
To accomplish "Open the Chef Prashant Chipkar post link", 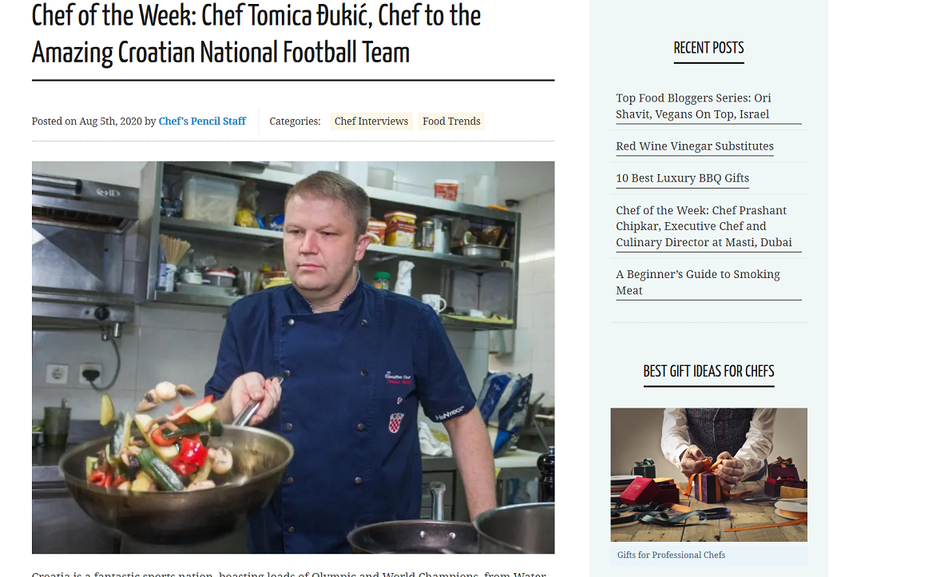I will click(704, 226).
